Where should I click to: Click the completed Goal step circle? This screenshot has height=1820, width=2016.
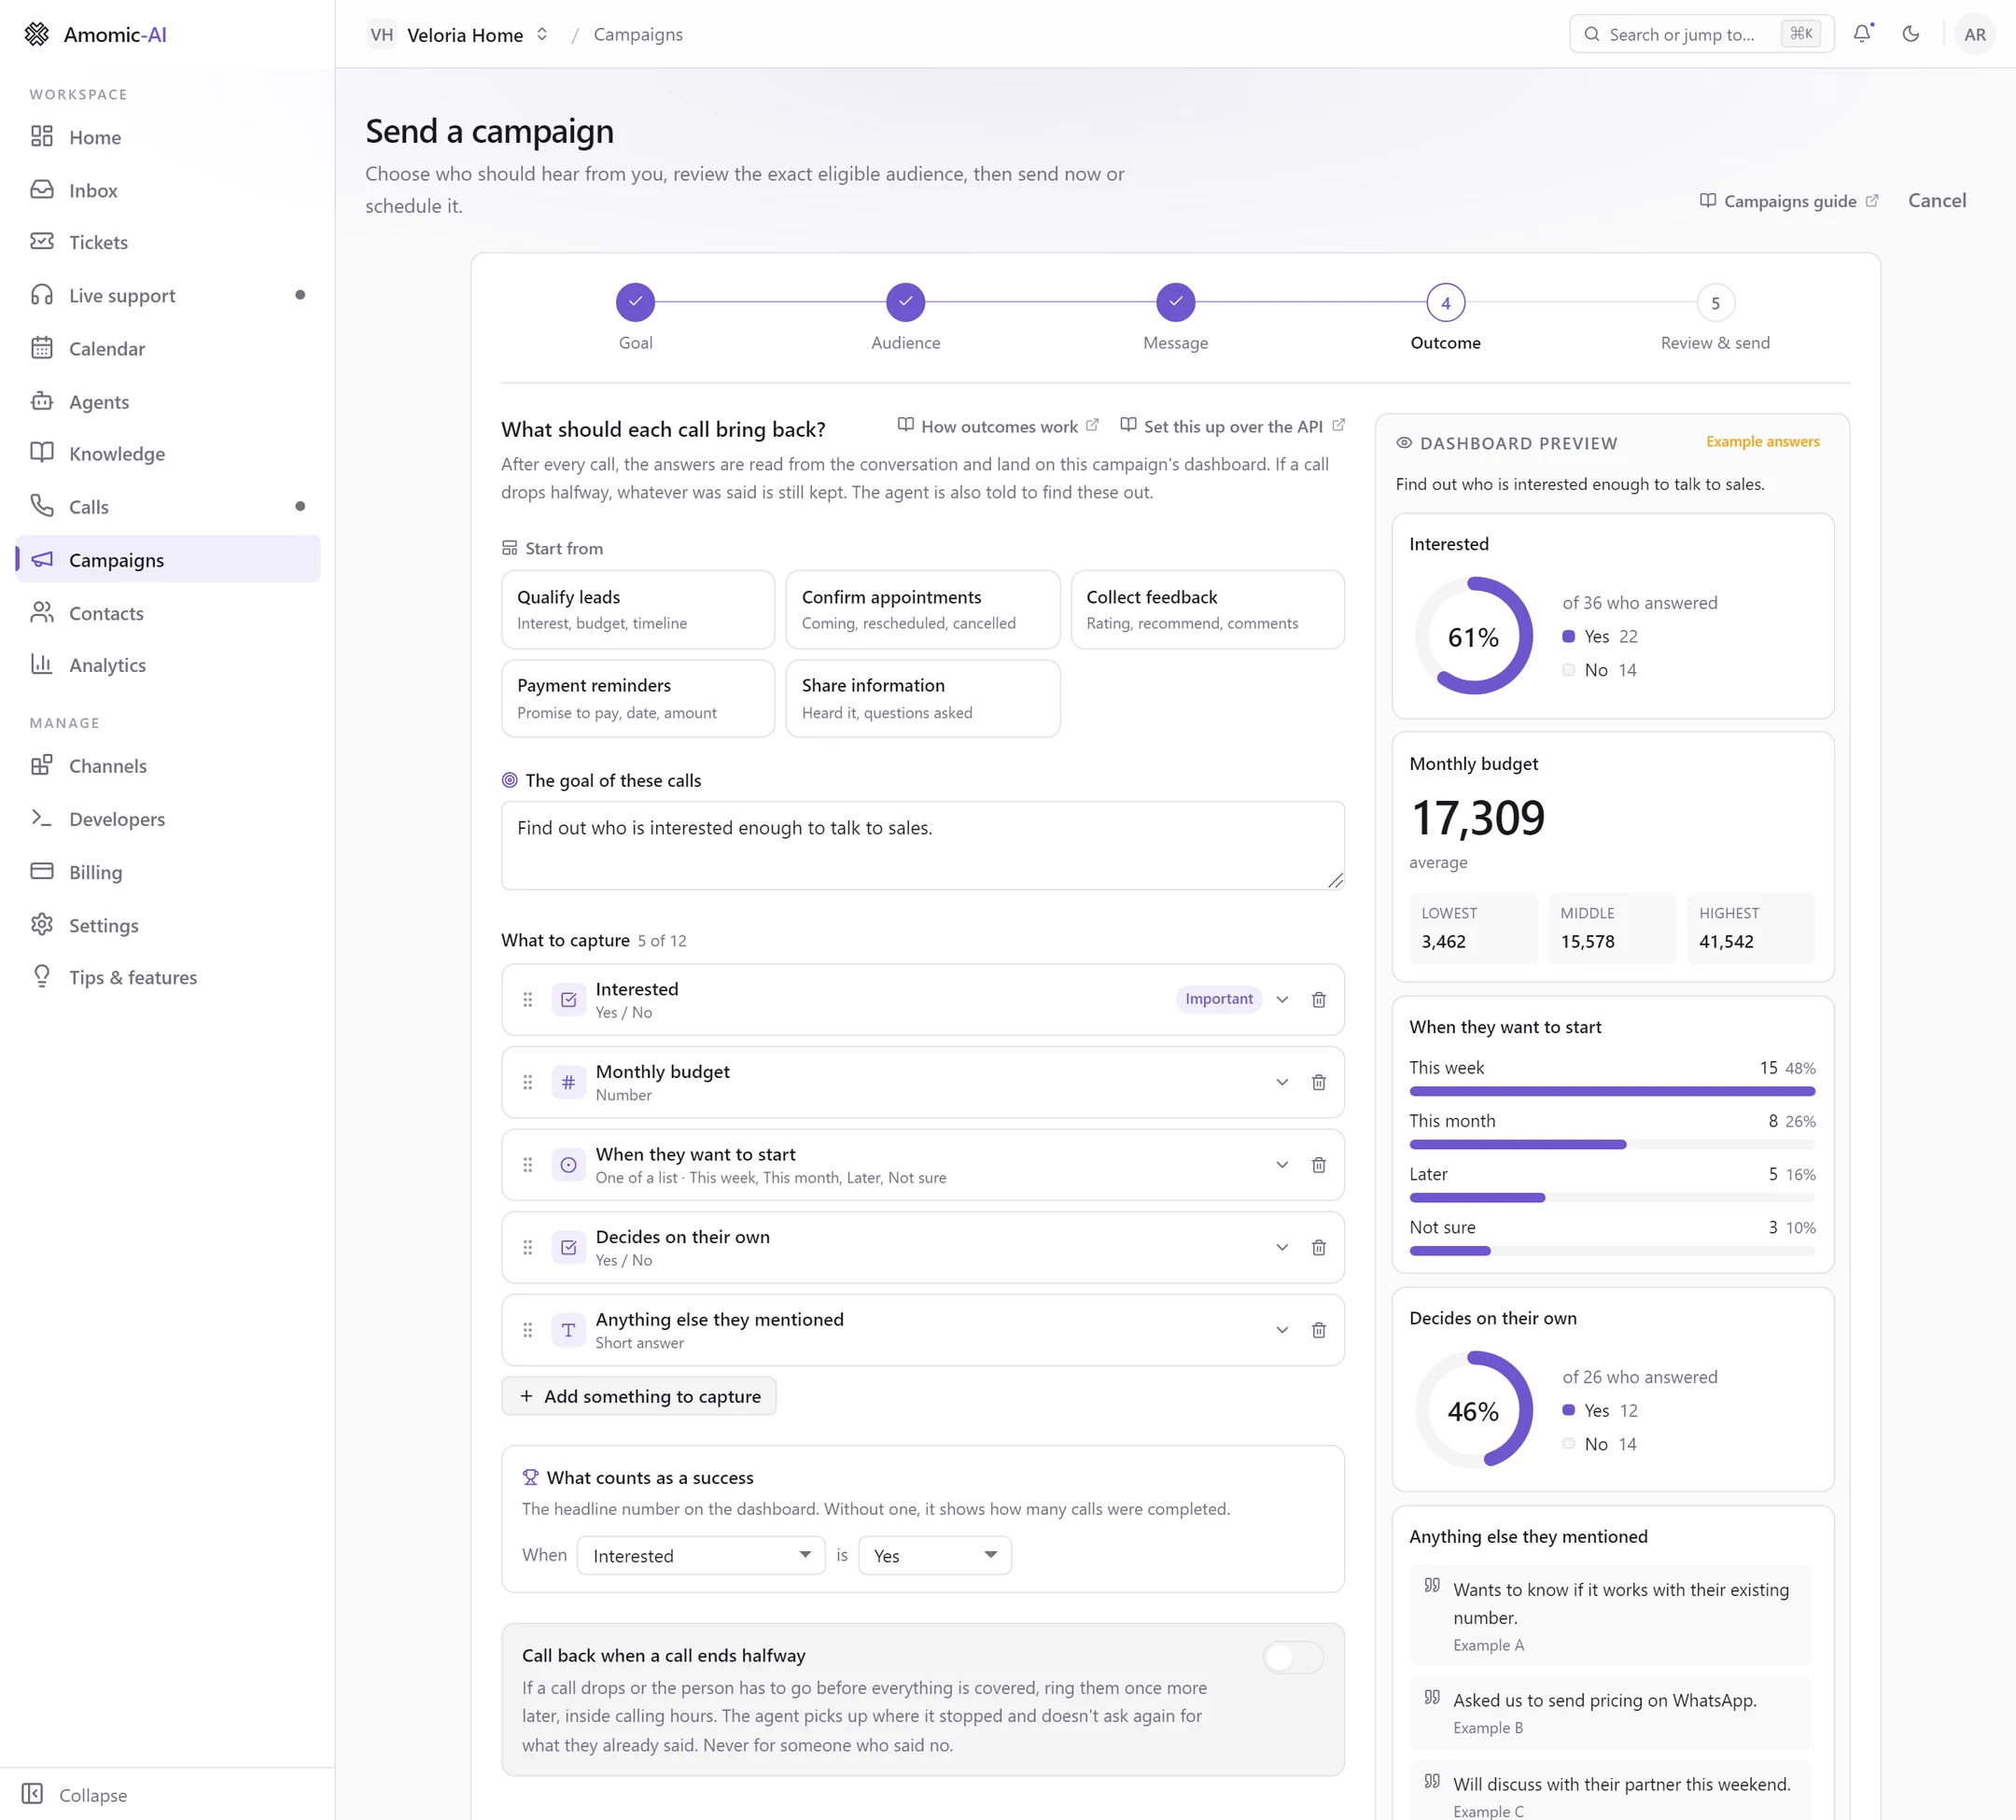pos(636,302)
